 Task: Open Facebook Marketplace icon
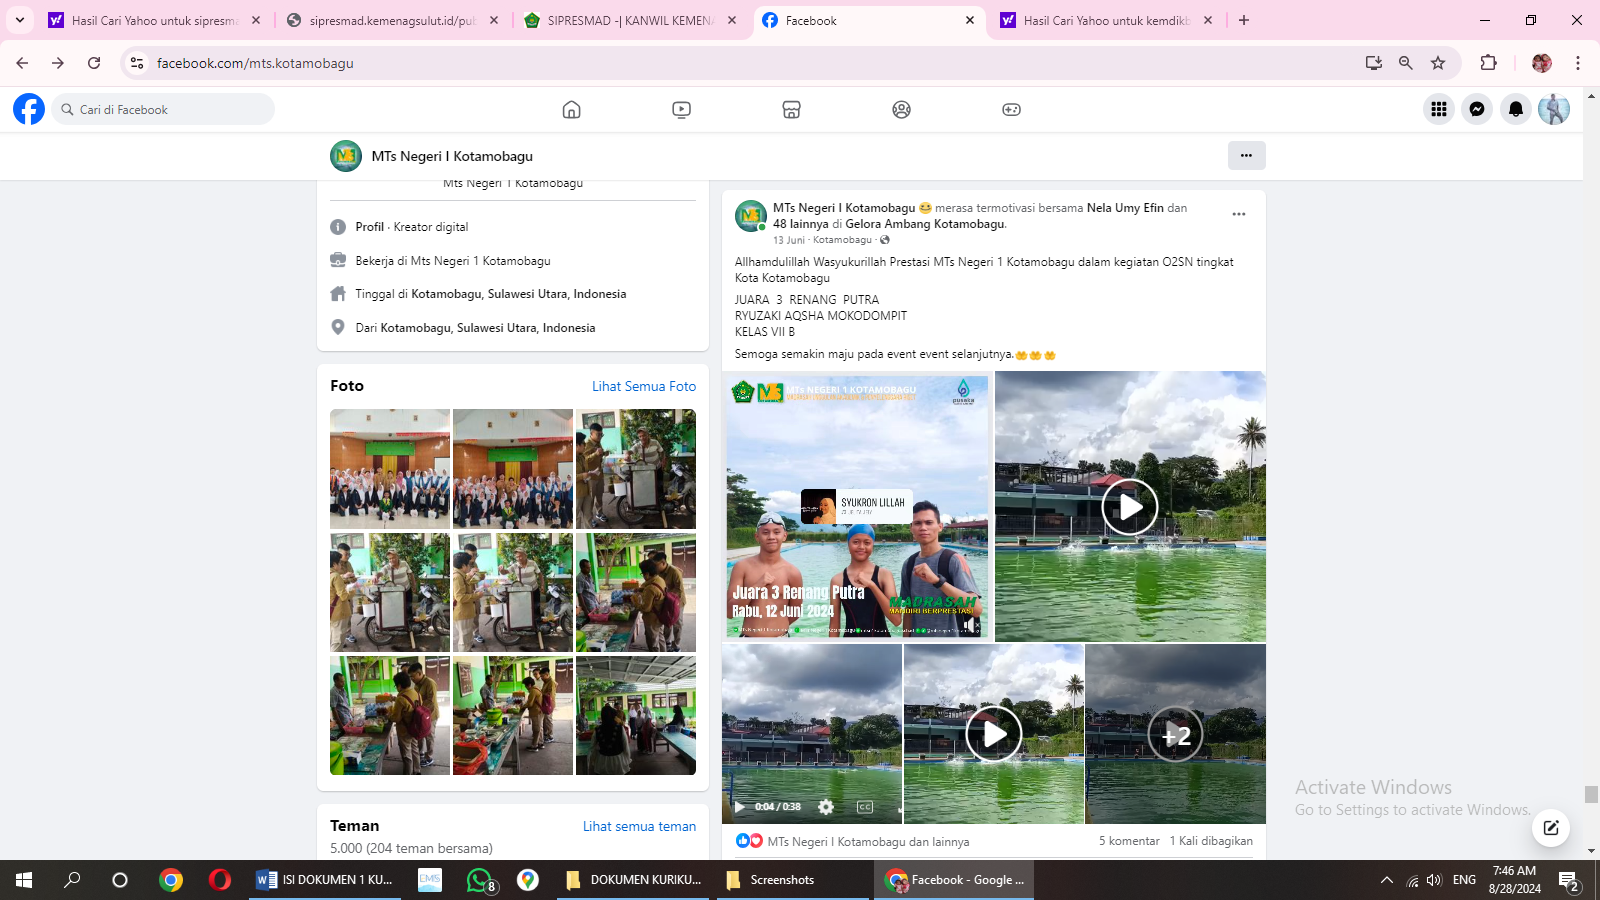click(791, 110)
